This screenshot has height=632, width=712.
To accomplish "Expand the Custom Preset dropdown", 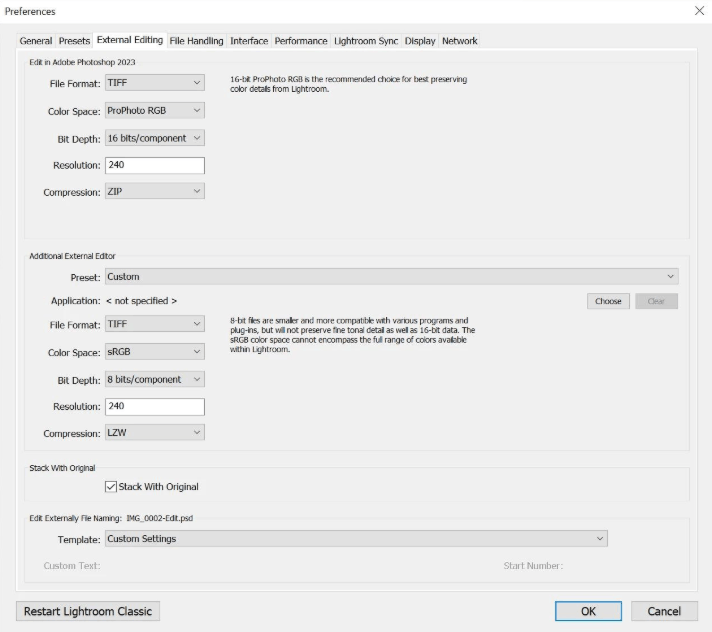I will pos(392,276).
